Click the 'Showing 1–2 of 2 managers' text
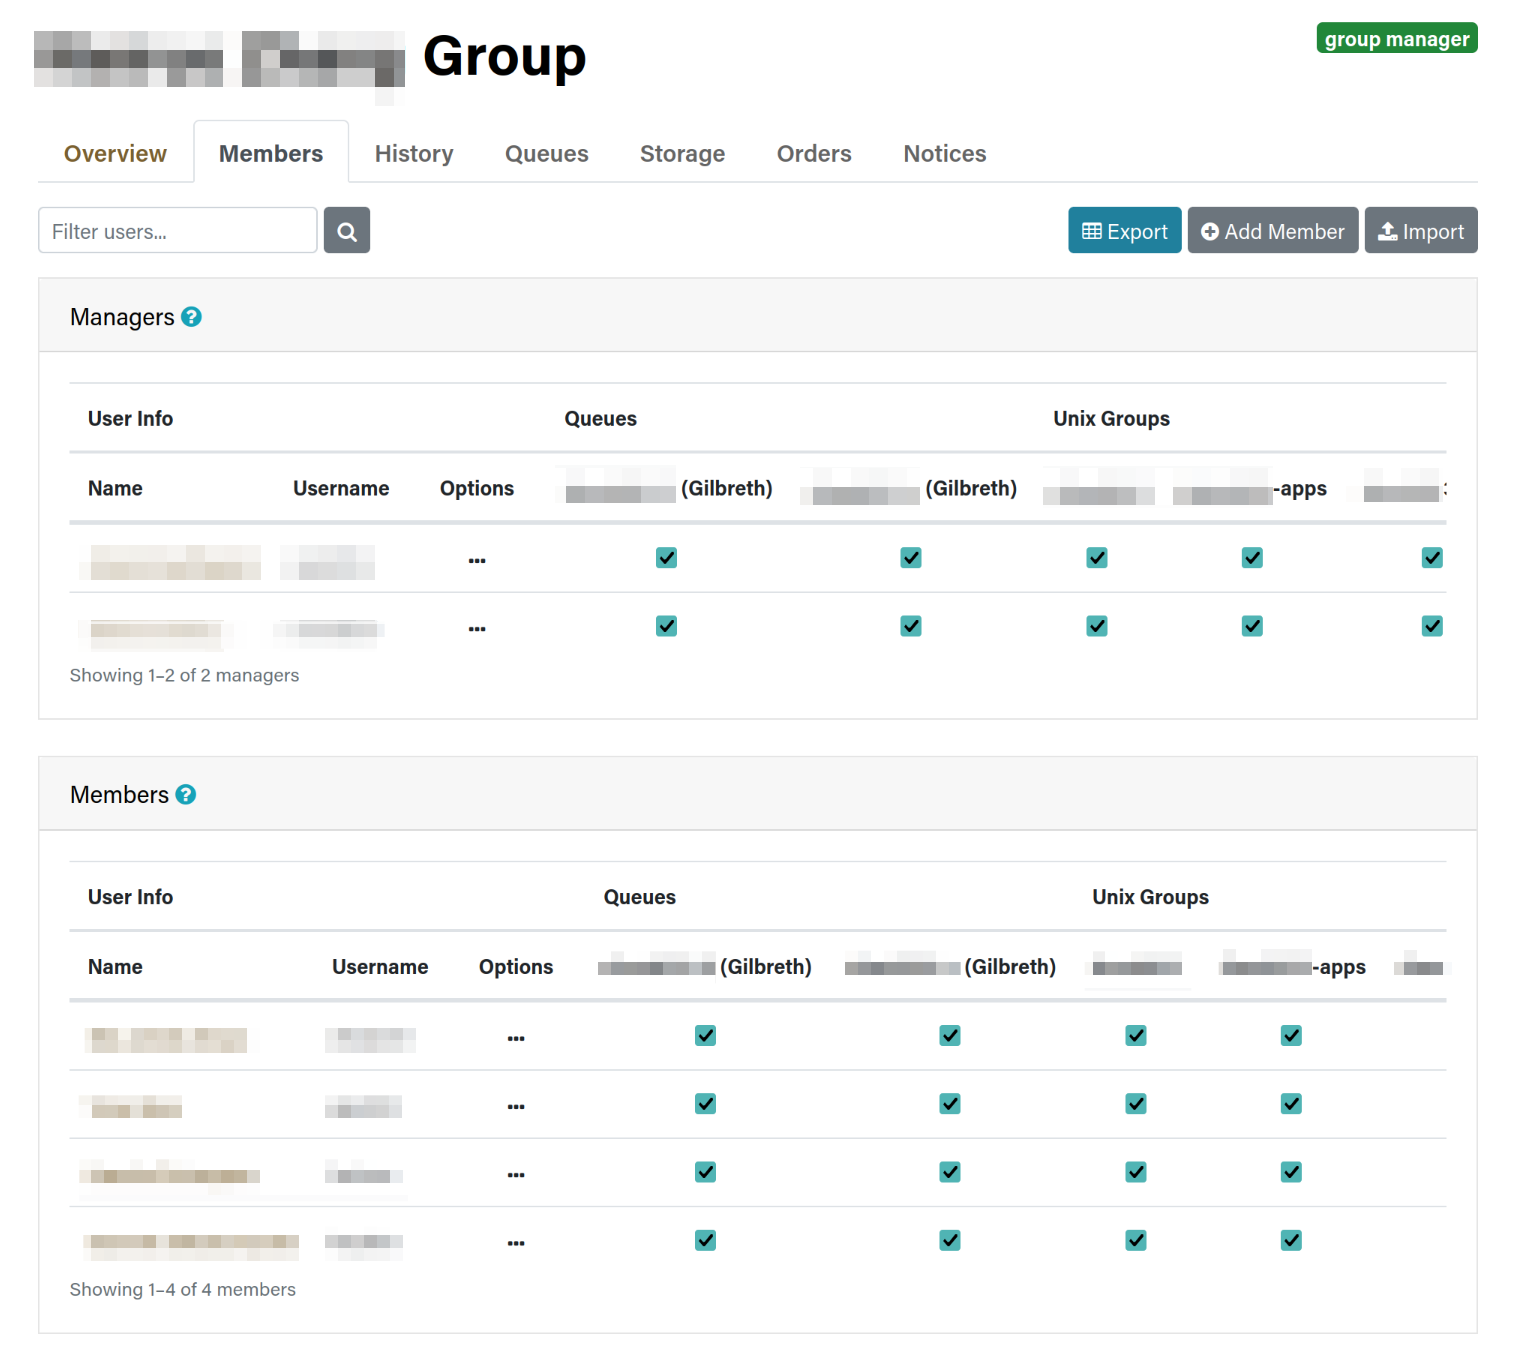This screenshot has width=1524, height=1365. [184, 675]
